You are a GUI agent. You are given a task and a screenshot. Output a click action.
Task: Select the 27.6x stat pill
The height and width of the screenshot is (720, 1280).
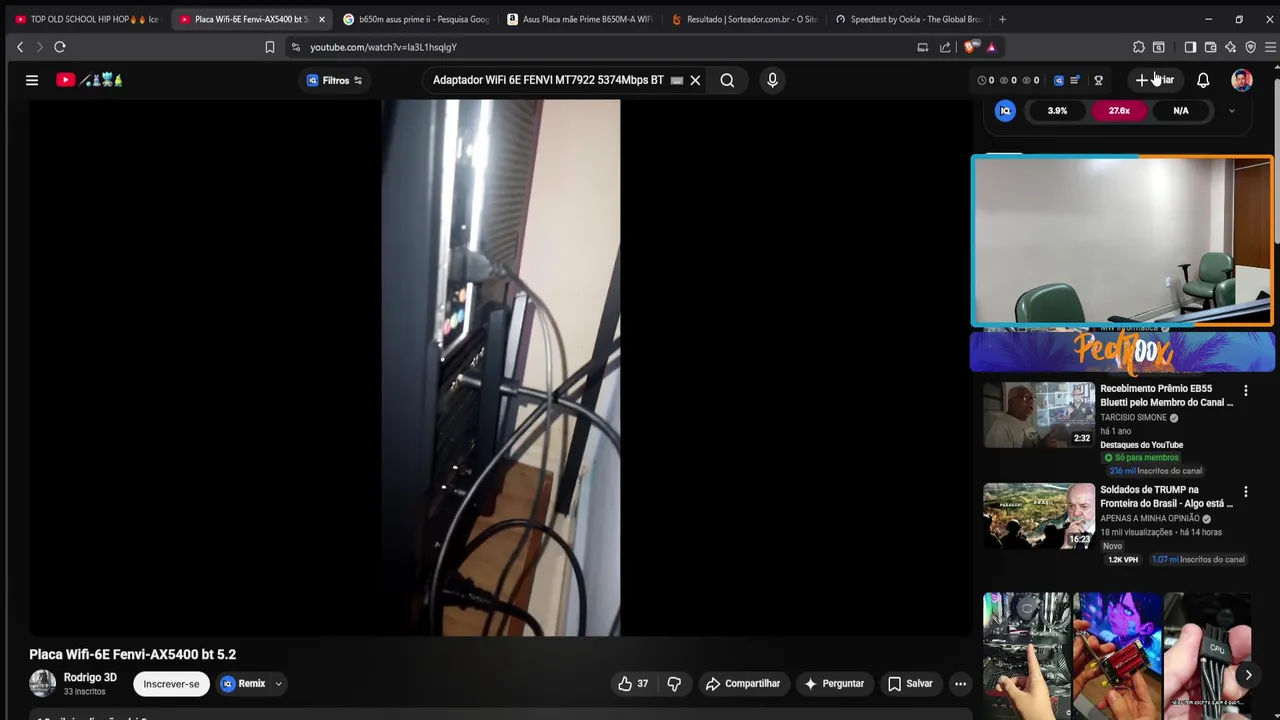(1119, 111)
